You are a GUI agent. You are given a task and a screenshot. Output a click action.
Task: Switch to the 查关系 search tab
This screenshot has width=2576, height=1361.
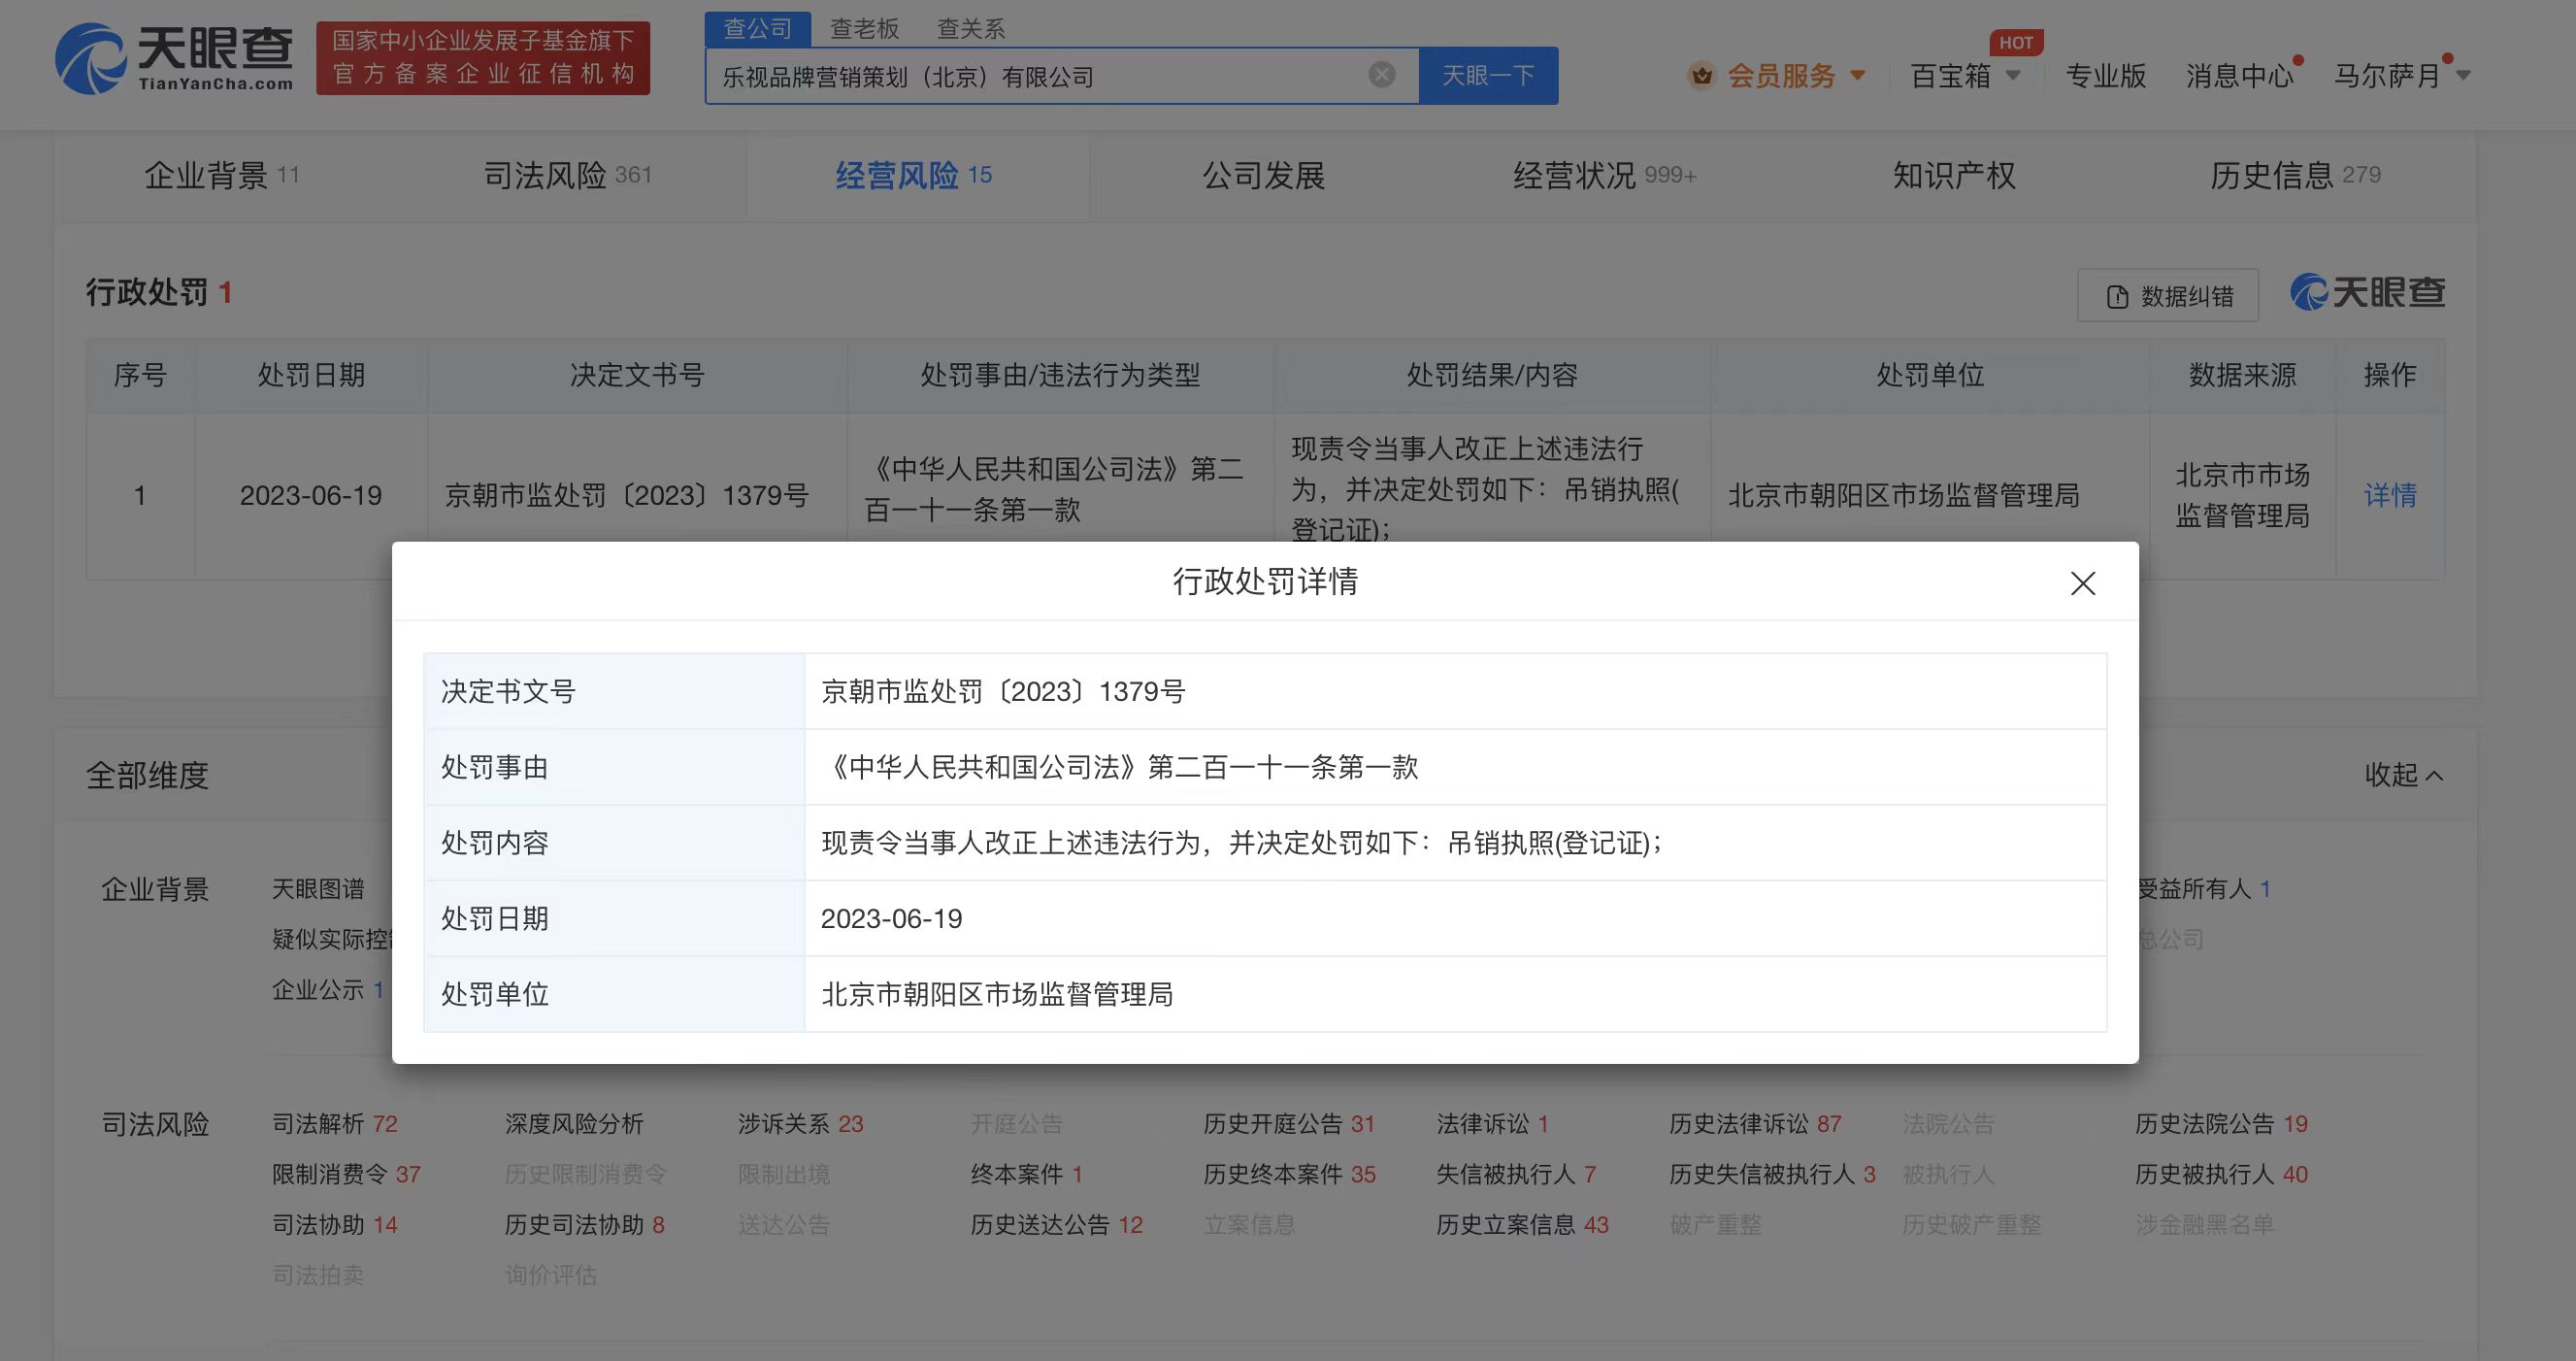click(x=970, y=29)
